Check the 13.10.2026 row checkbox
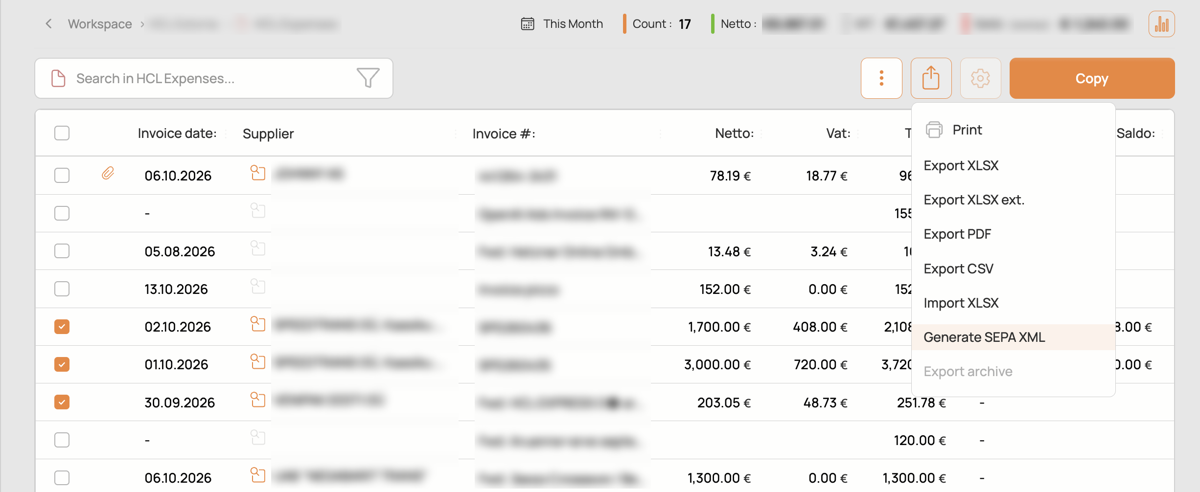The image size is (1200, 492). click(62, 289)
